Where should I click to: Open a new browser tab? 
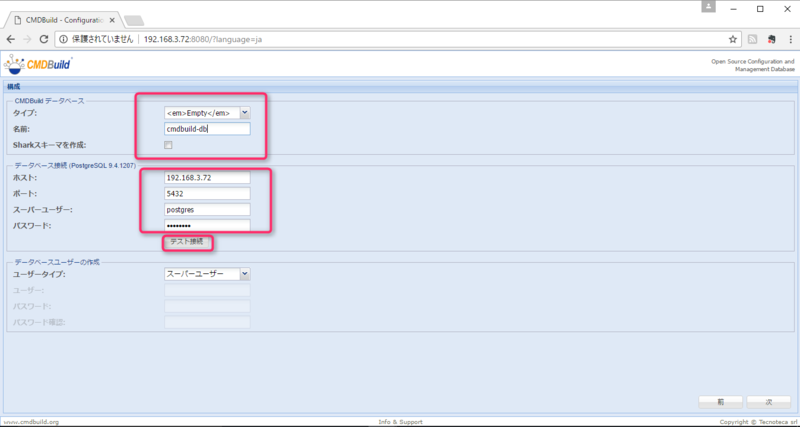(x=134, y=20)
